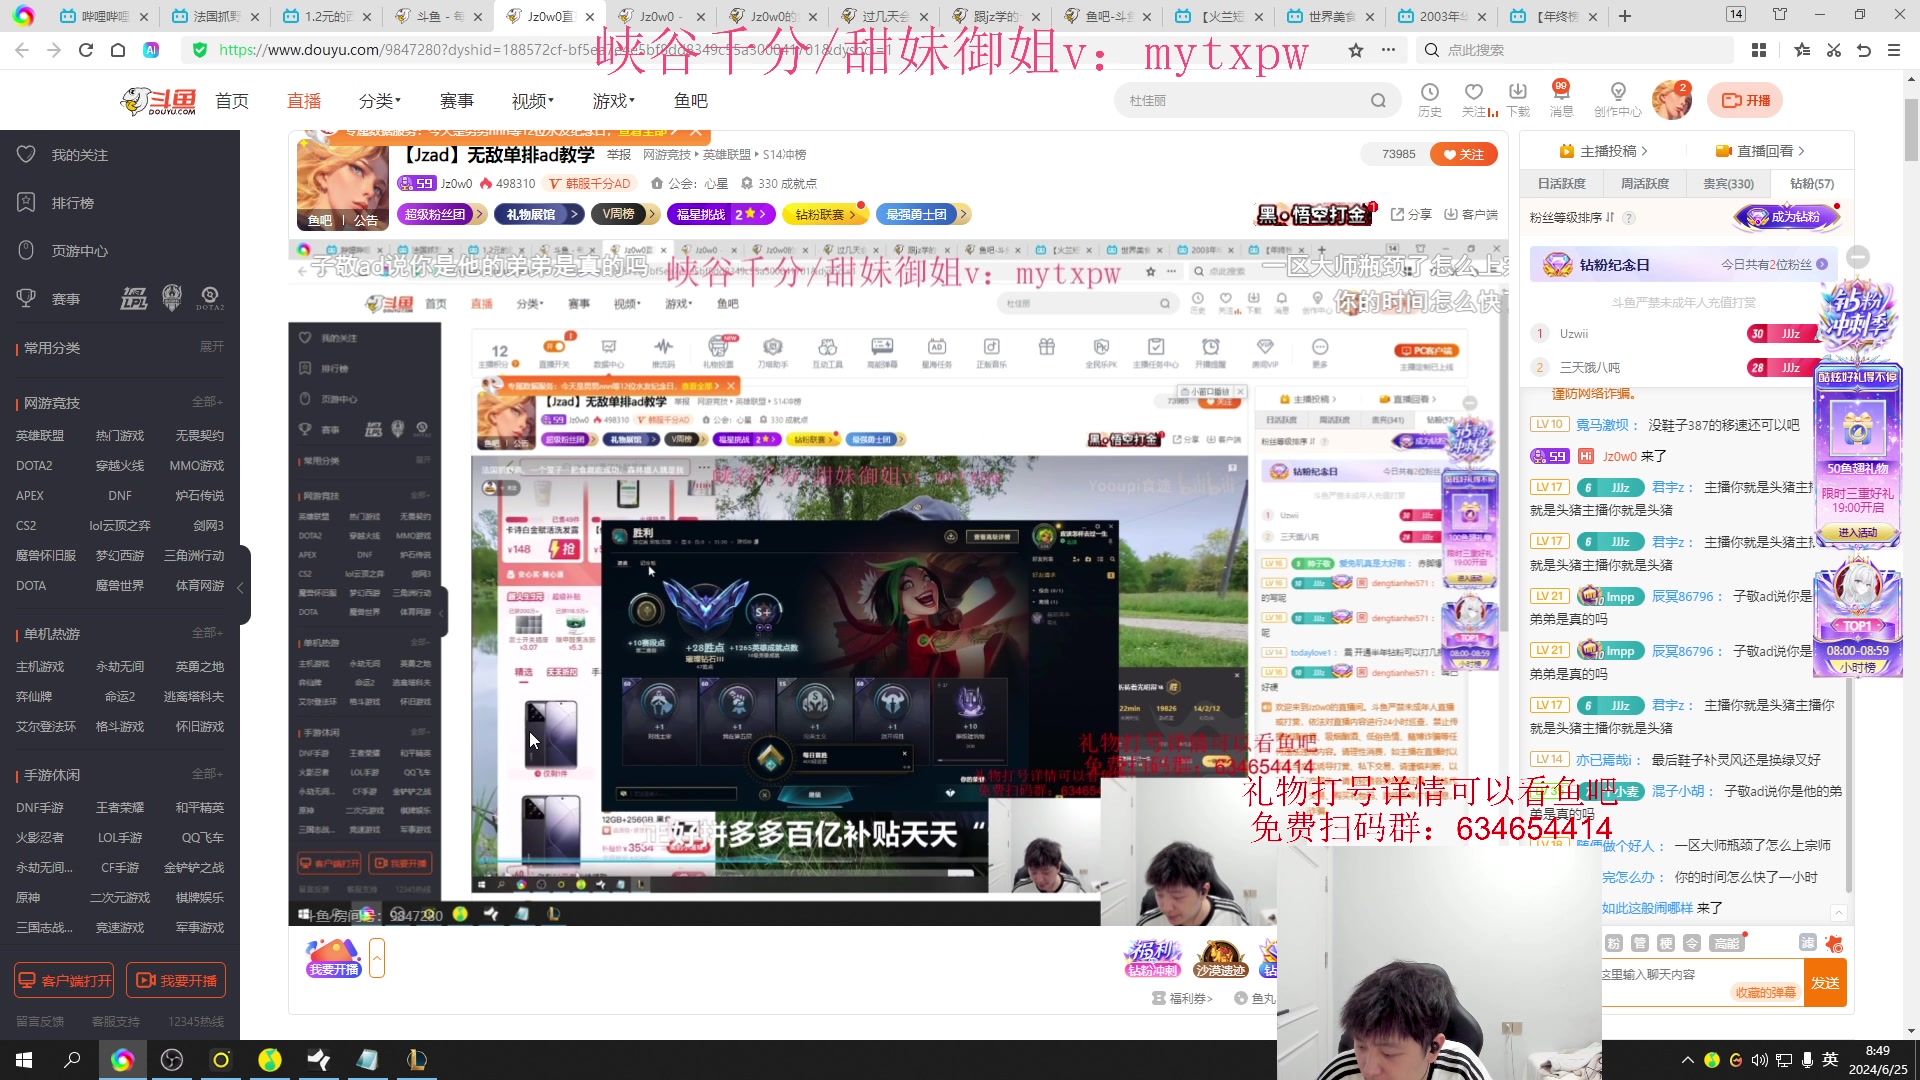1920x1080 pixels.
Task: Click browser bookmark star in address bar
Action: pyautogui.click(x=1355, y=49)
